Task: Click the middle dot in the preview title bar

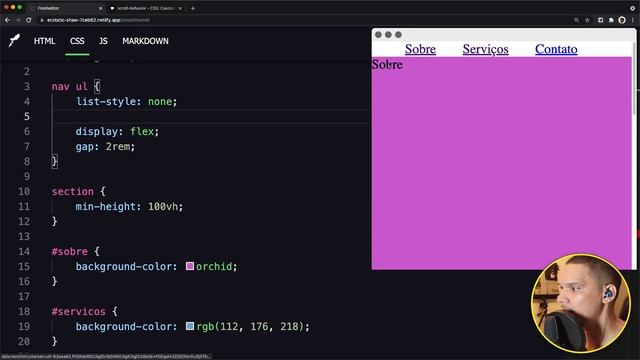Action: coord(388,35)
